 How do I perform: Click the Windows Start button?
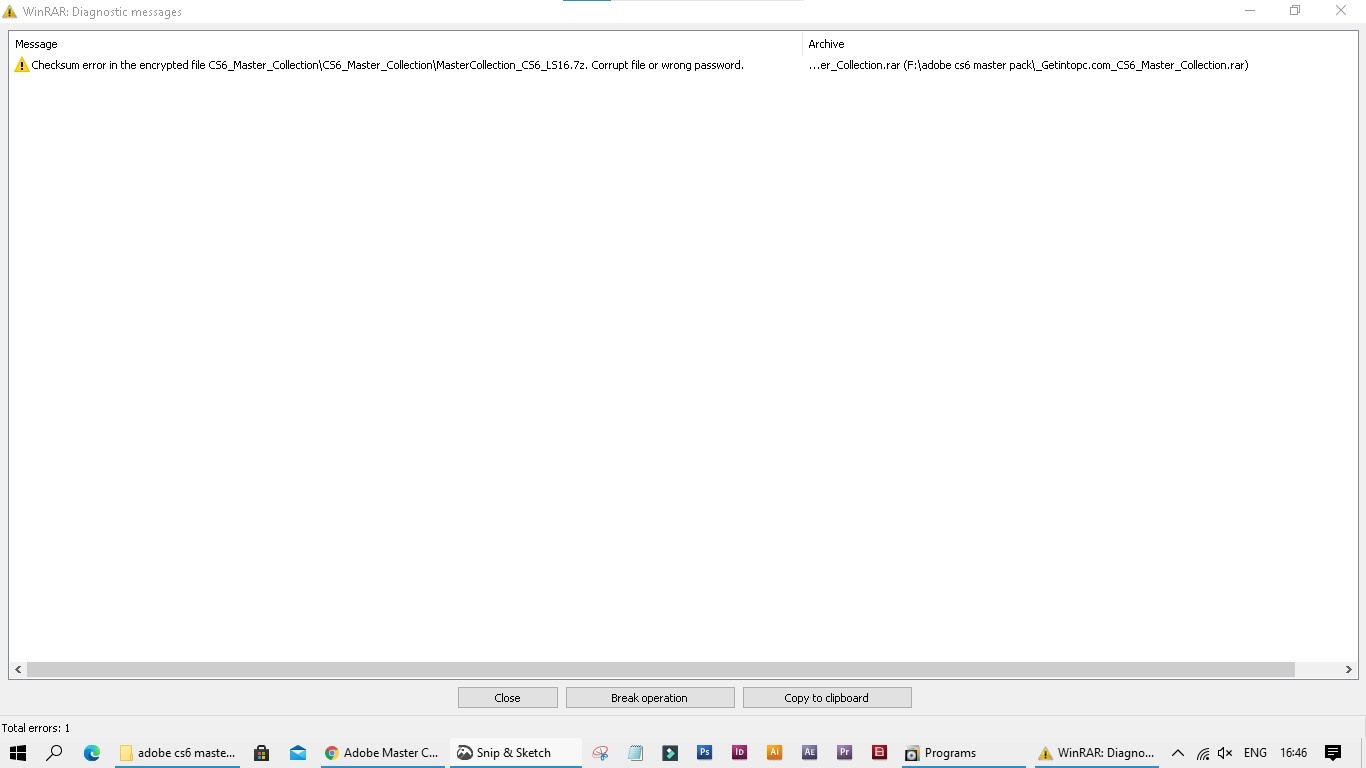(18, 753)
